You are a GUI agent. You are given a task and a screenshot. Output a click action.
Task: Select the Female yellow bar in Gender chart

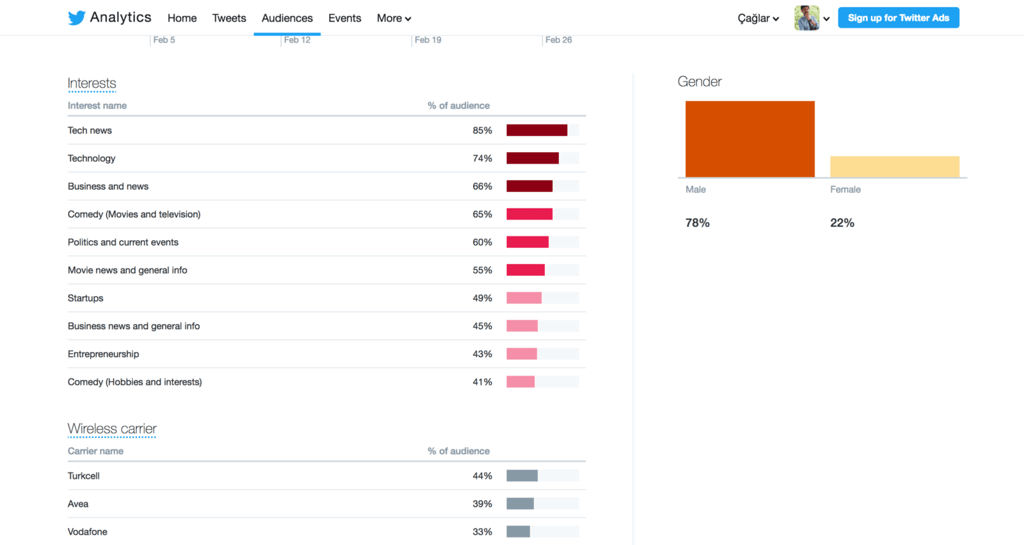click(895, 166)
